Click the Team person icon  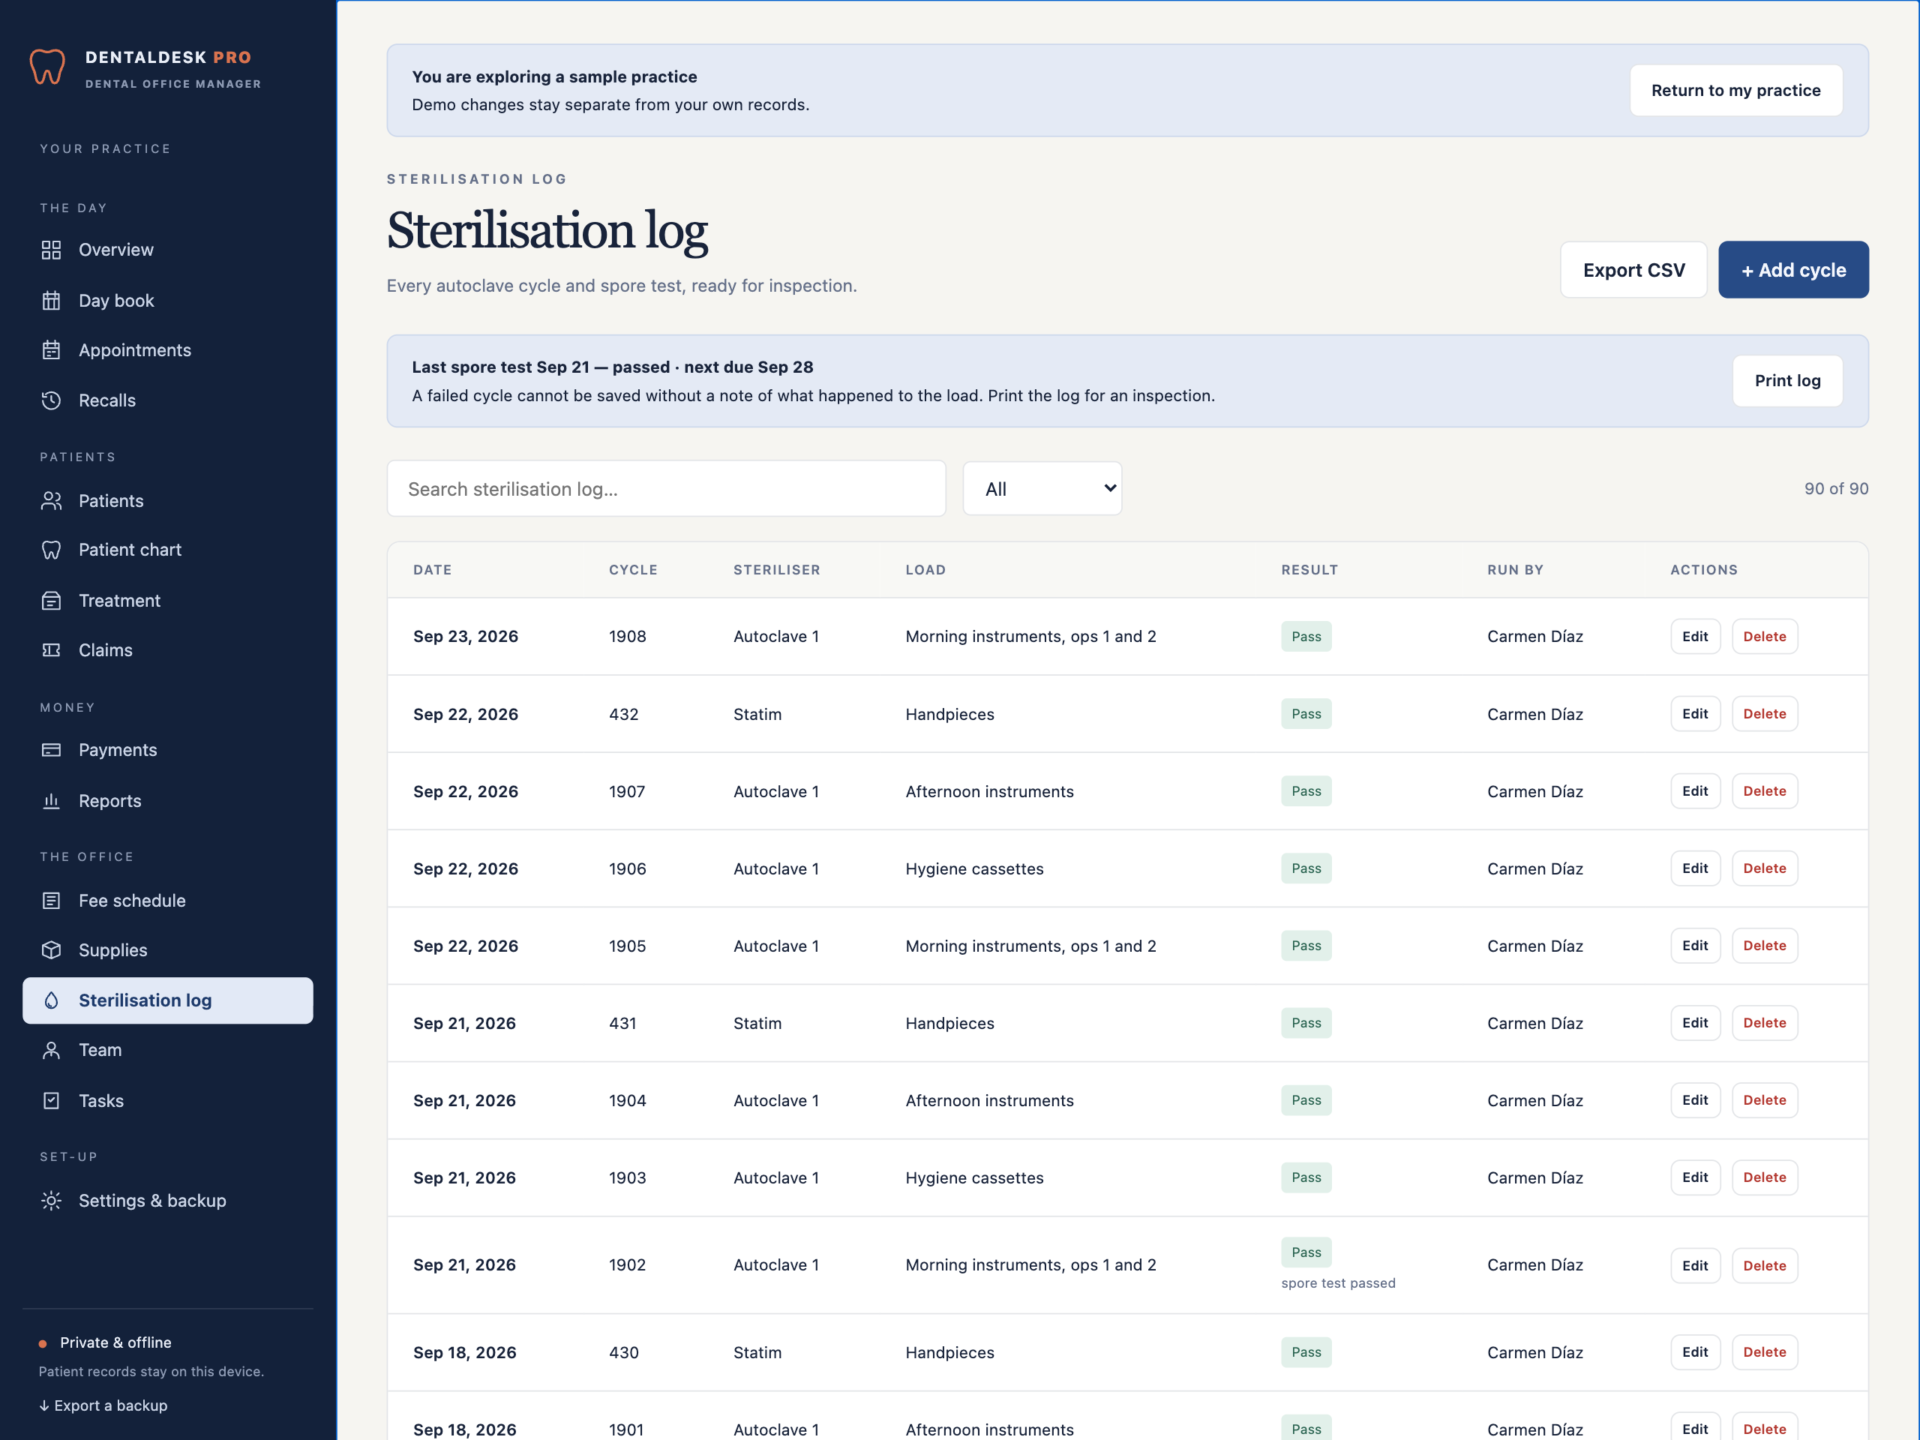tap(51, 1050)
